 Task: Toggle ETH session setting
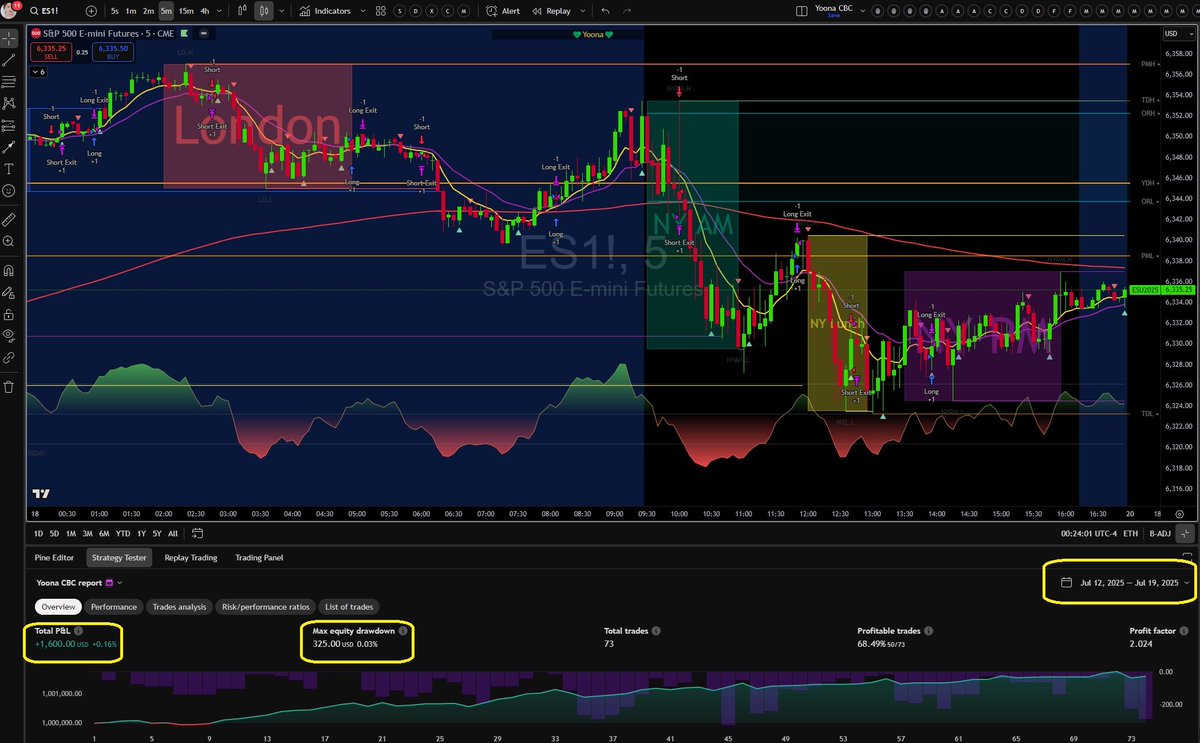(1131, 533)
